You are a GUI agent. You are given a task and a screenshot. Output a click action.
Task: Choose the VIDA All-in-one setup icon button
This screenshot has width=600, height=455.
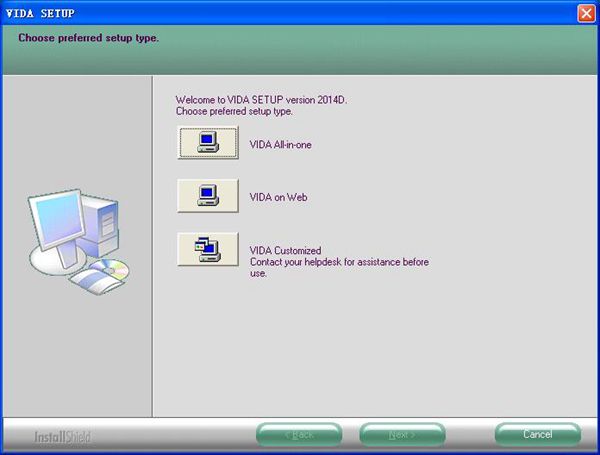(208, 142)
